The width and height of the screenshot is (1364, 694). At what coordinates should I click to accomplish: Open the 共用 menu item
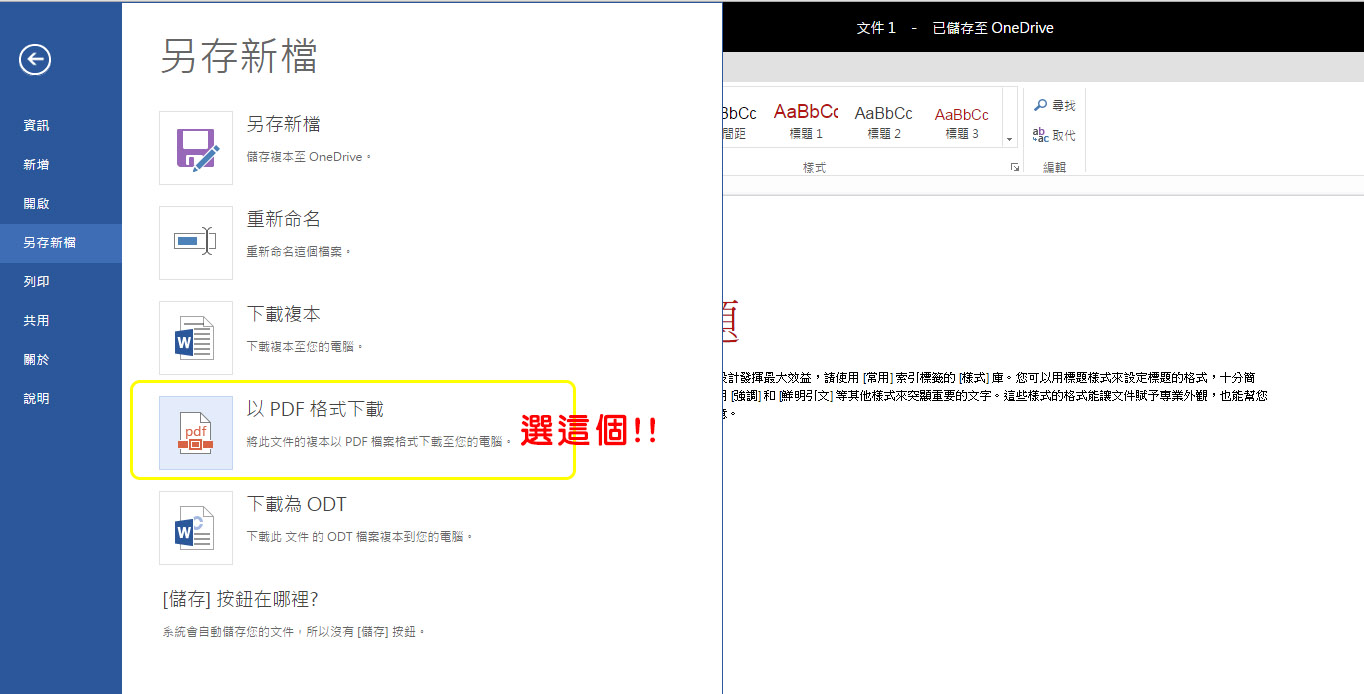[61, 321]
